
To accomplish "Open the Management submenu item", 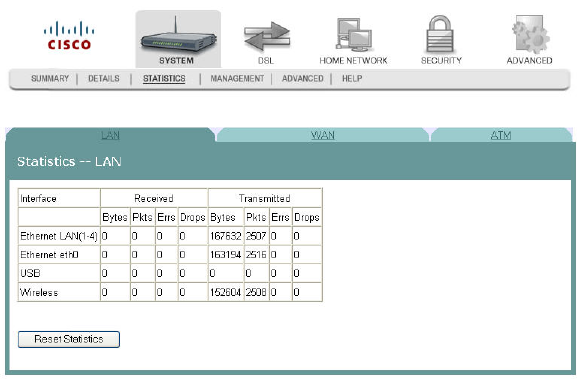I will click(x=237, y=78).
